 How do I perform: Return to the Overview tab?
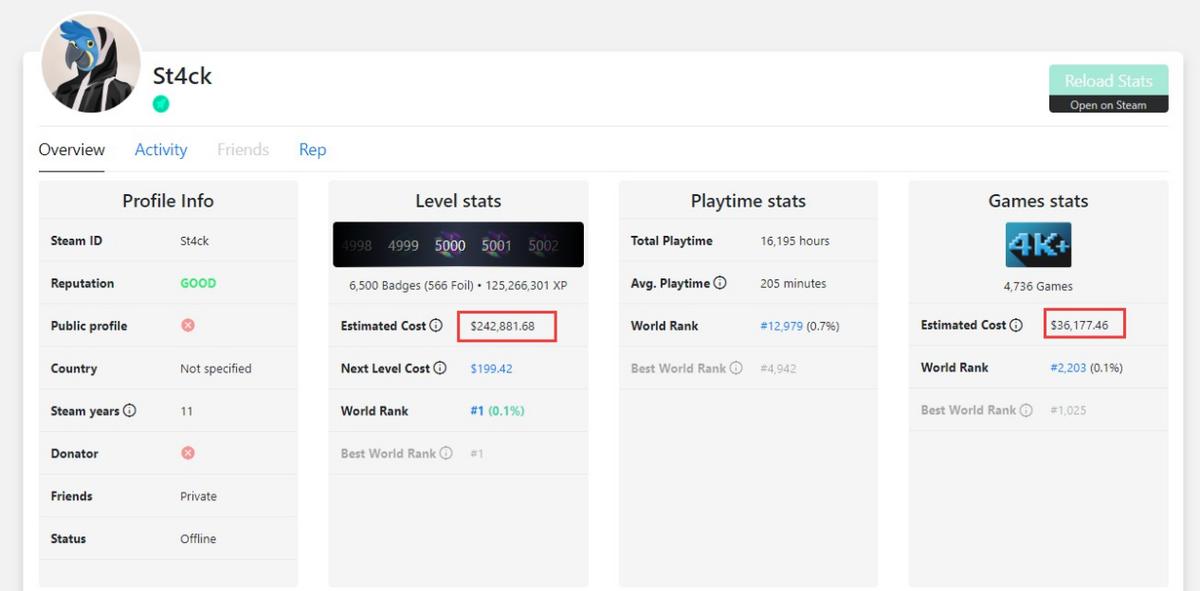(71, 149)
